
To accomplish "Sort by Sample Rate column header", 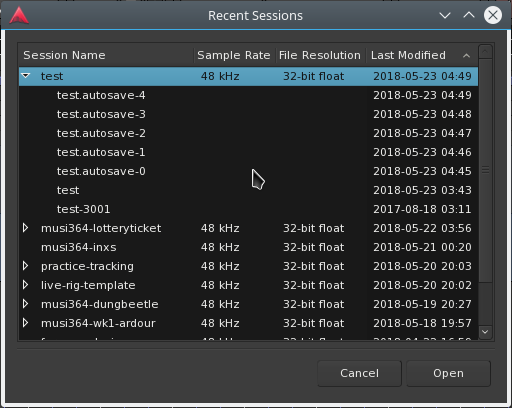I will click(x=234, y=55).
